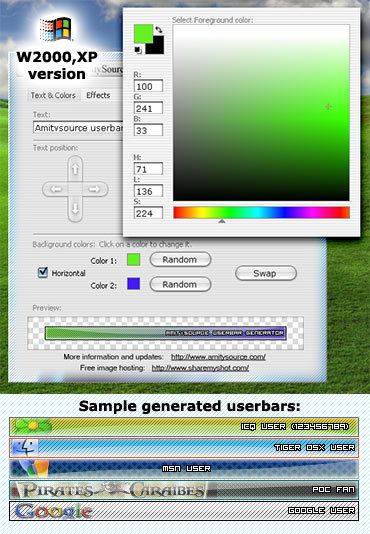
Task: Open the Text & Colors tab
Action: tap(53, 95)
